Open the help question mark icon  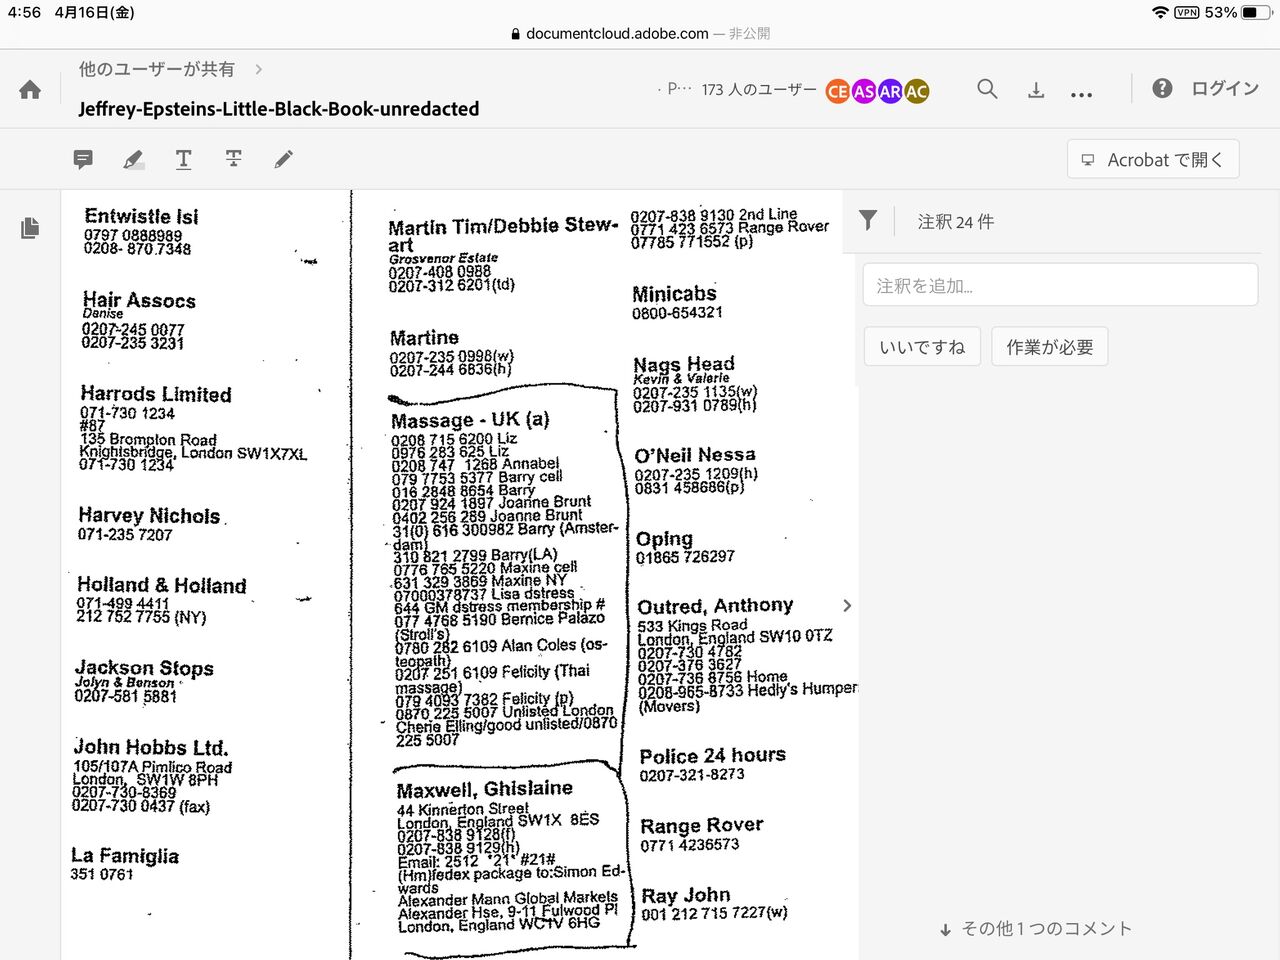tap(1162, 88)
